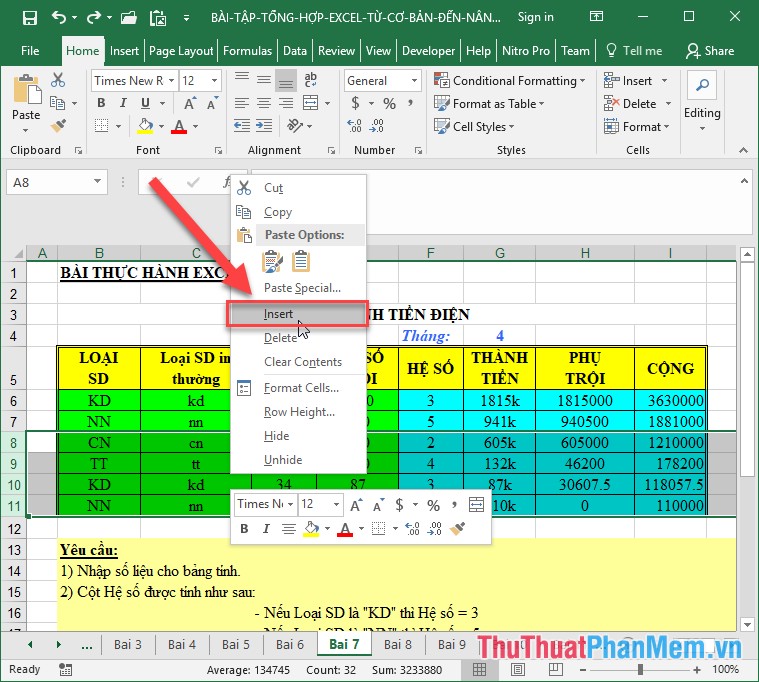The height and width of the screenshot is (682, 759).
Task: Select row header 12
Action: point(14,529)
